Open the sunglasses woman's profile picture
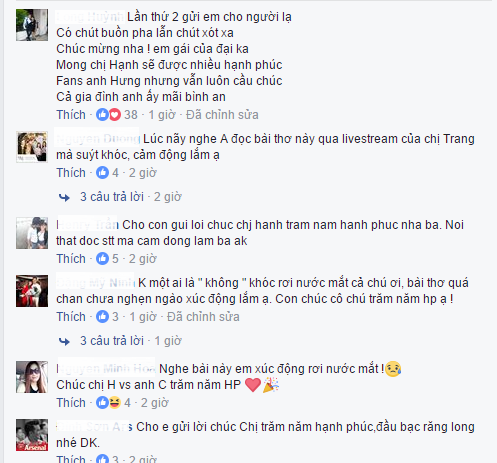 point(32,377)
